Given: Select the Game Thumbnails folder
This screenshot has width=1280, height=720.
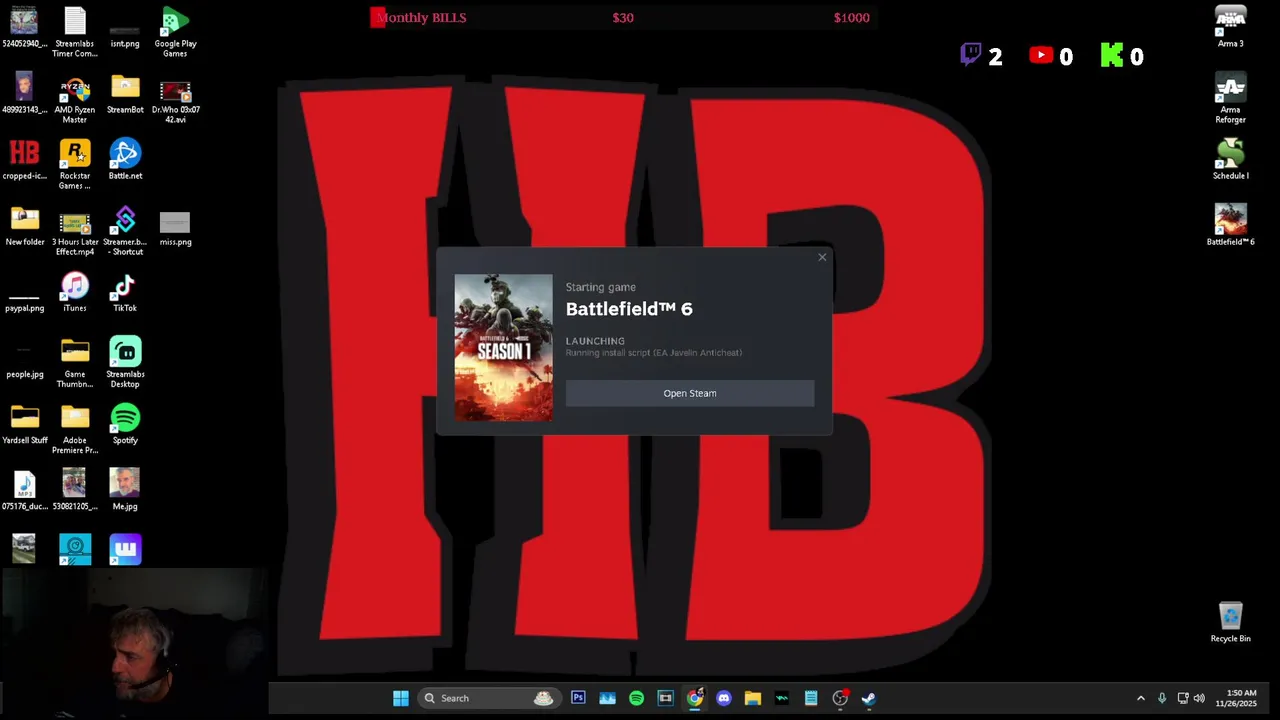Looking at the screenshot, I should pos(75,363).
